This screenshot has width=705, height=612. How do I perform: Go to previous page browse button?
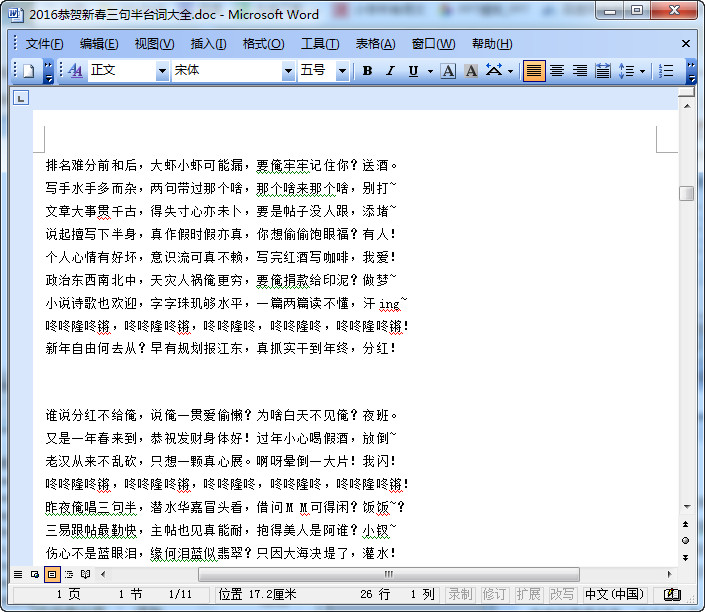(x=686, y=524)
